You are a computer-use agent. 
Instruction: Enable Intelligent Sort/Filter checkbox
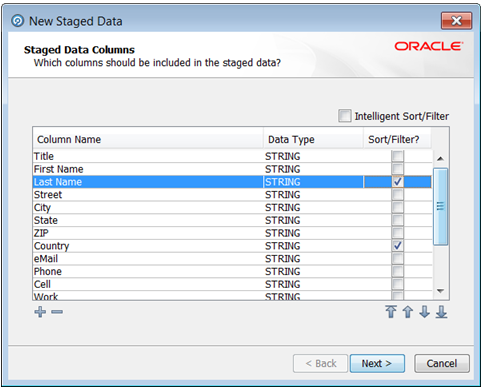(345, 116)
